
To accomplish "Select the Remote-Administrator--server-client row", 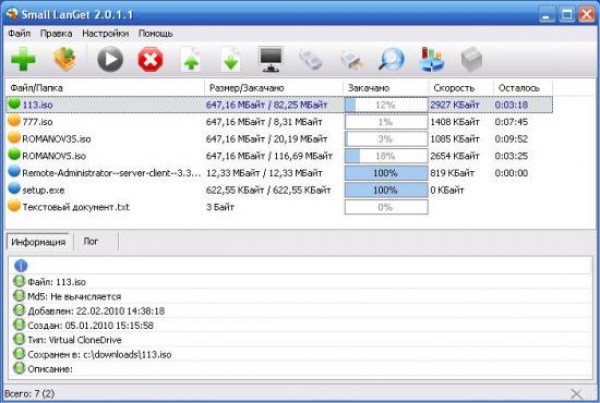I will 279,173.
